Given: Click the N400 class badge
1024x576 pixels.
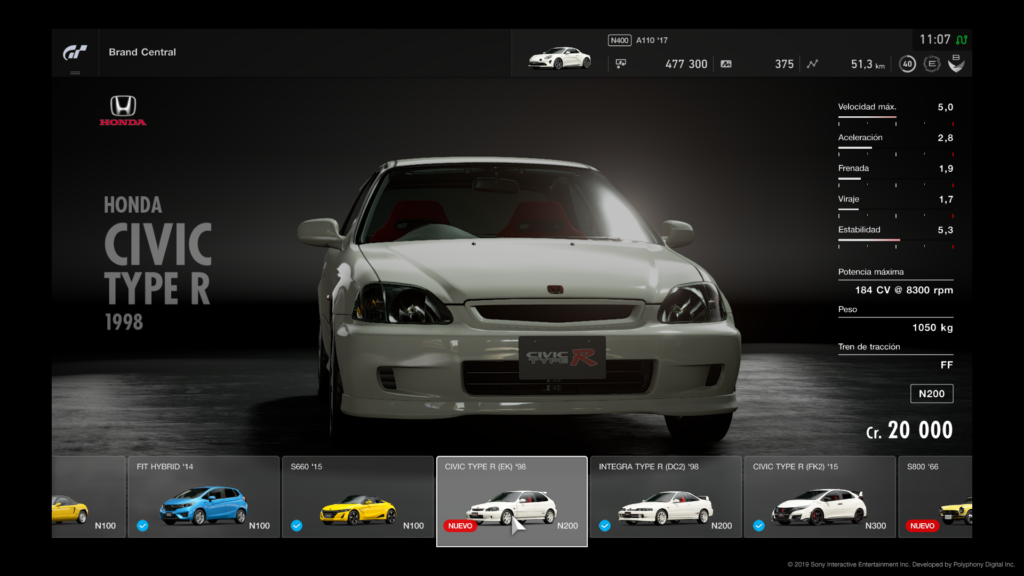Looking at the screenshot, I should click(619, 40).
